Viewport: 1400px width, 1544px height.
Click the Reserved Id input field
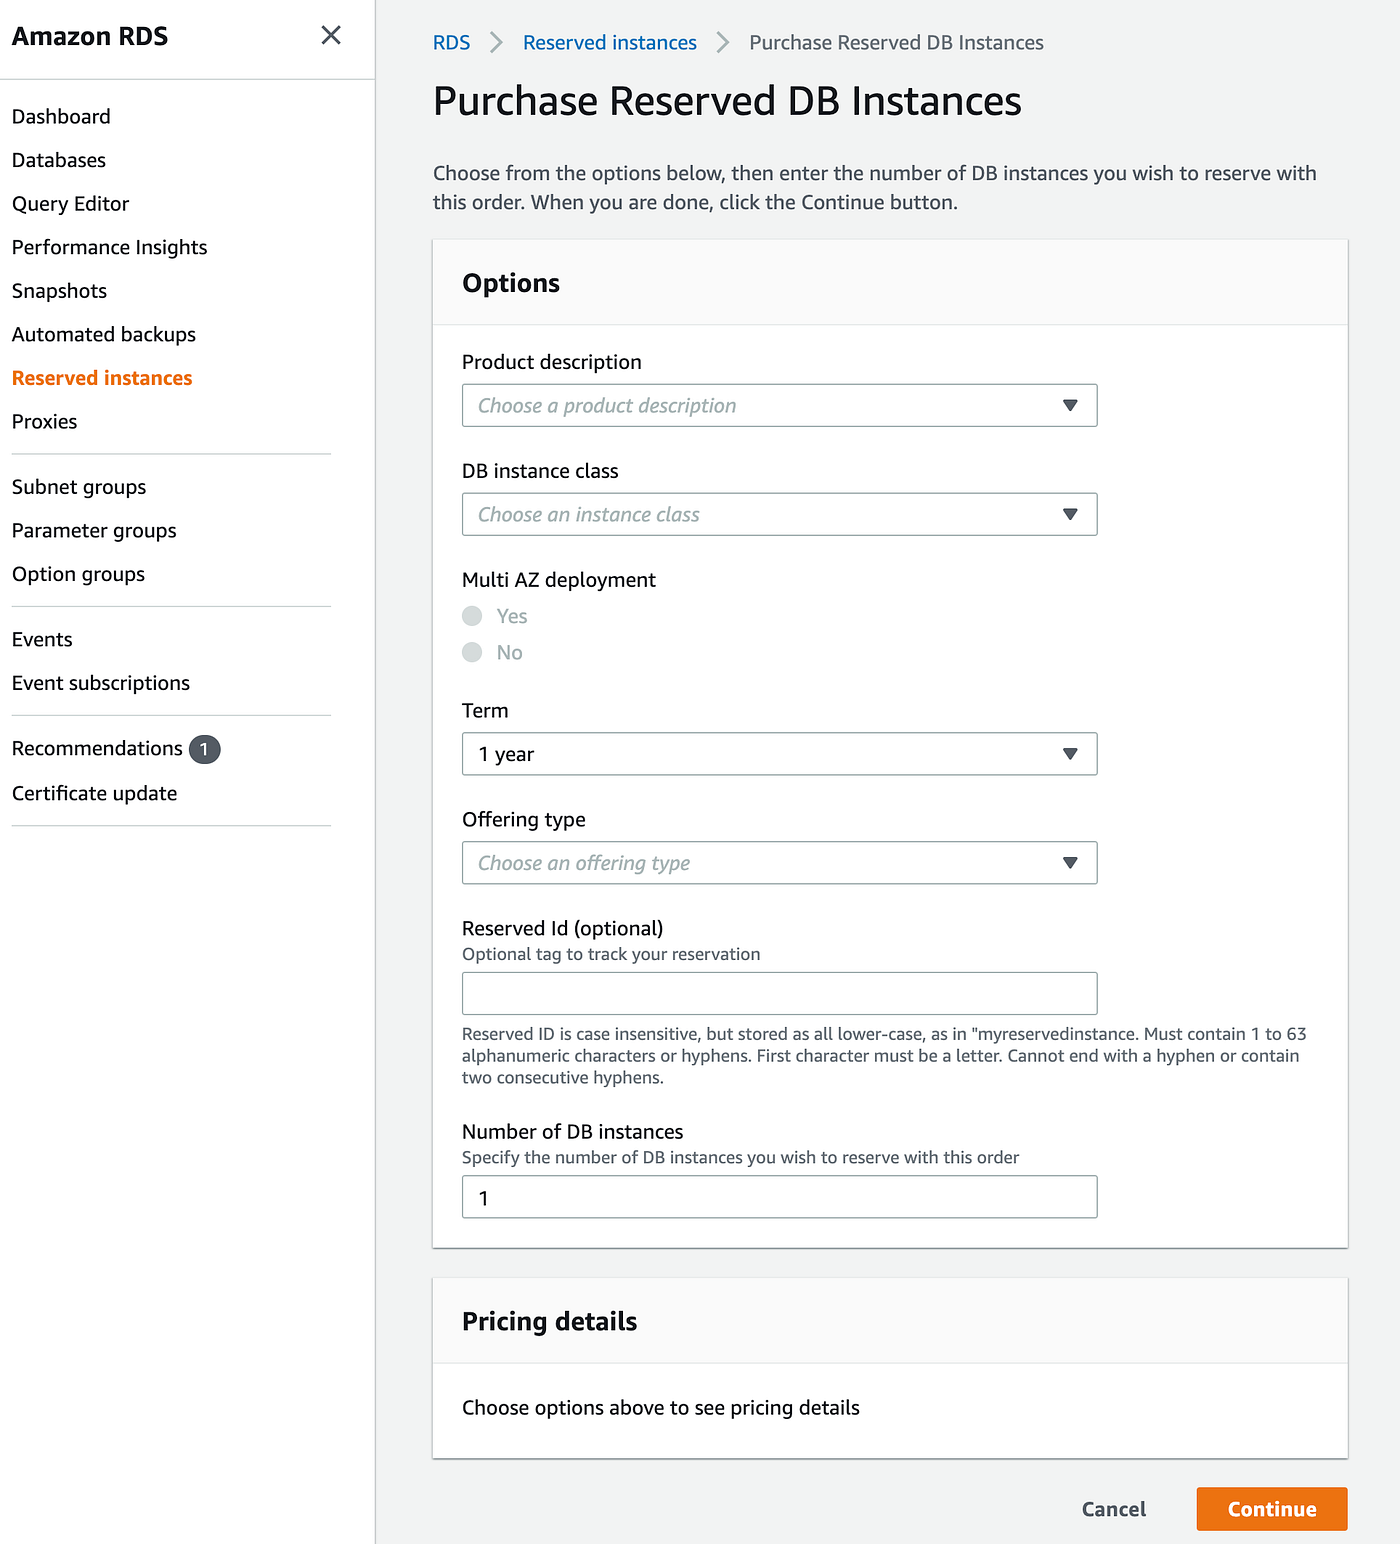click(779, 993)
